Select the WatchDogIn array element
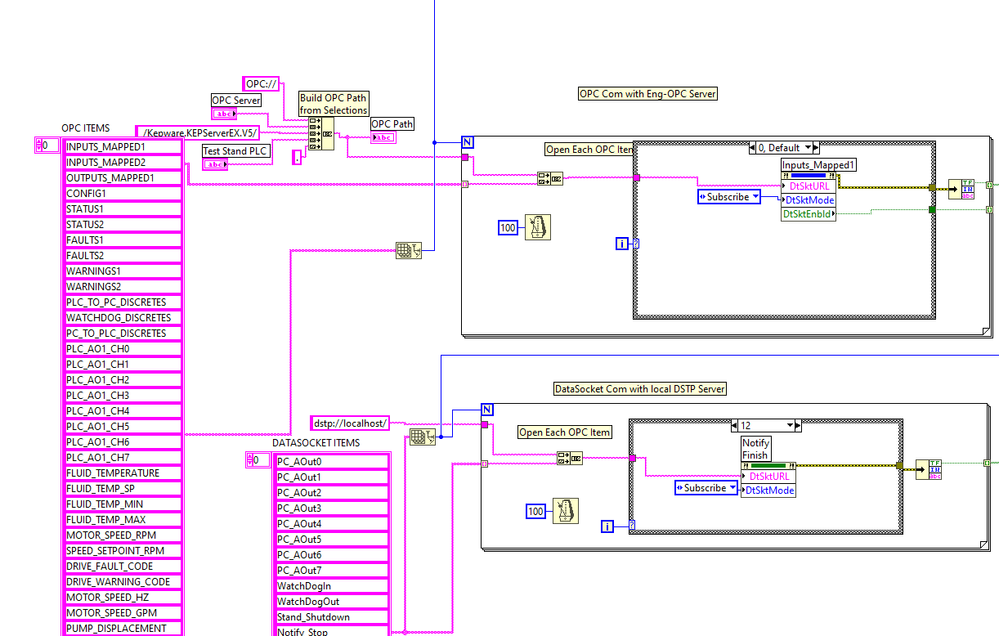 (x=332, y=586)
